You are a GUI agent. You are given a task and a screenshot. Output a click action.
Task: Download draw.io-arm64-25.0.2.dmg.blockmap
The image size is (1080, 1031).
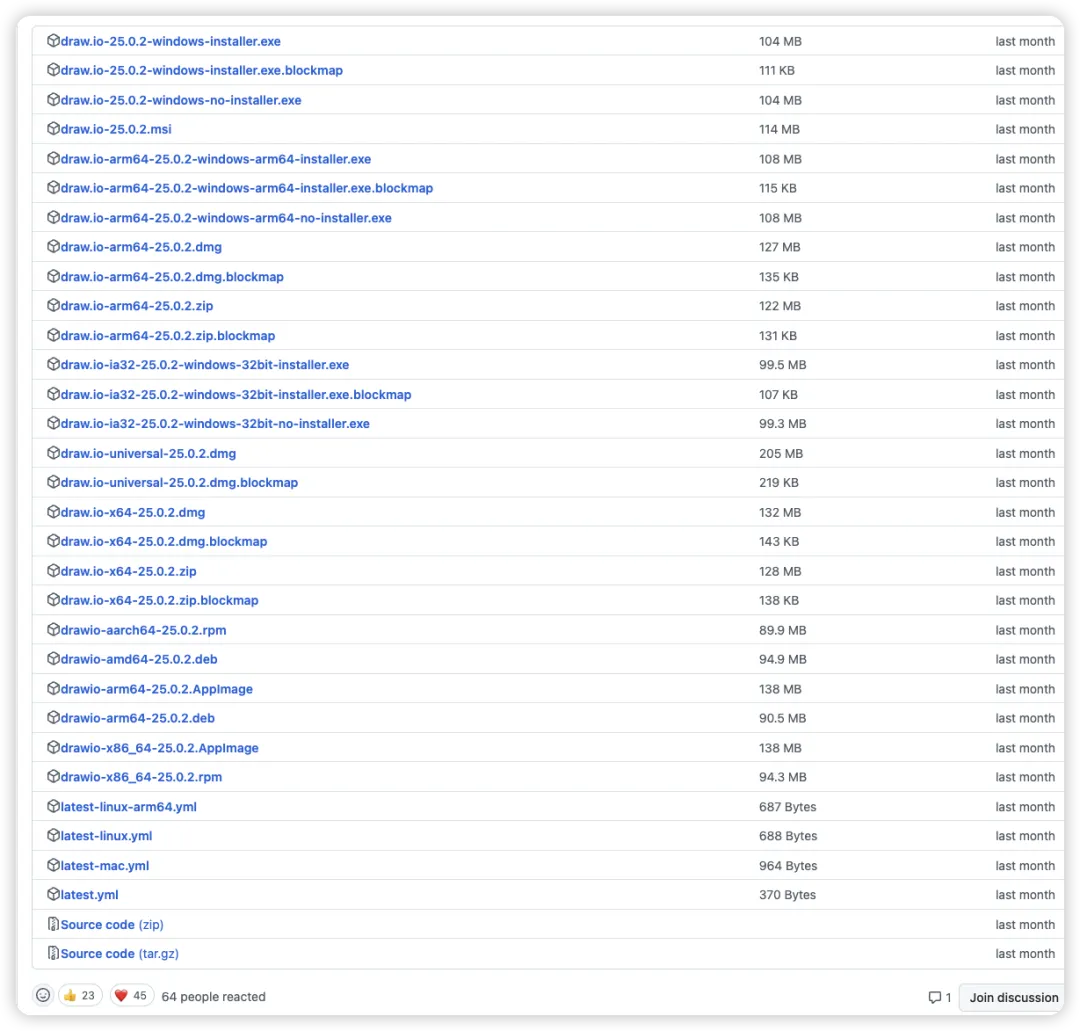coord(172,277)
